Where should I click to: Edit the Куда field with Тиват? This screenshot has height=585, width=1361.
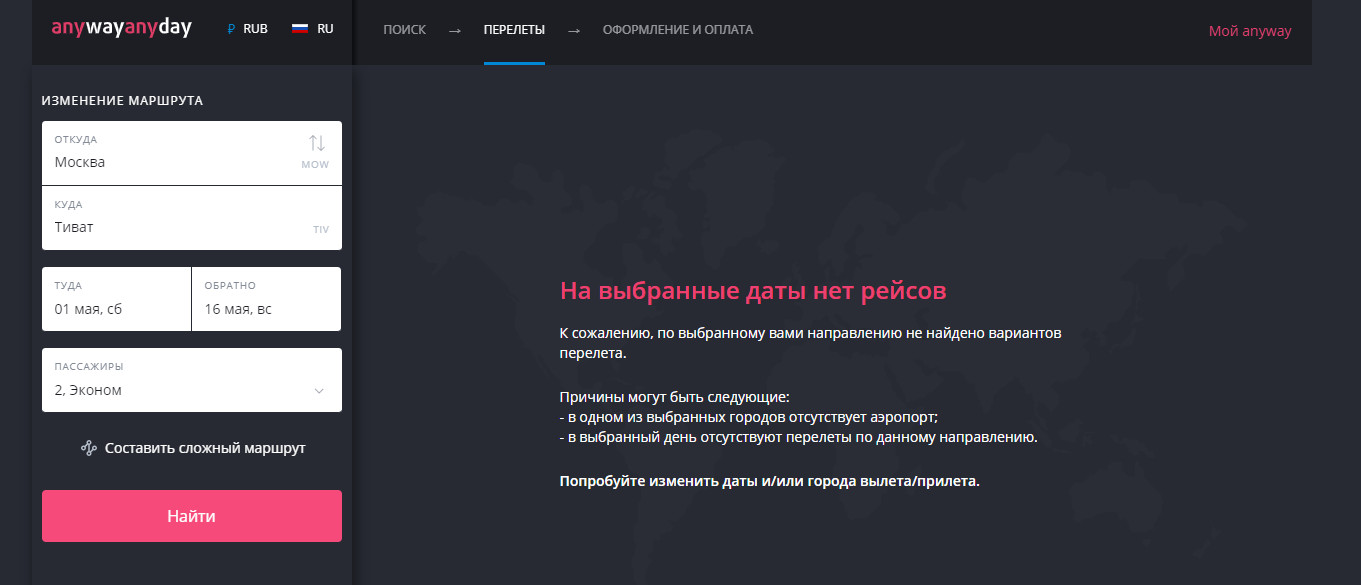192,218
